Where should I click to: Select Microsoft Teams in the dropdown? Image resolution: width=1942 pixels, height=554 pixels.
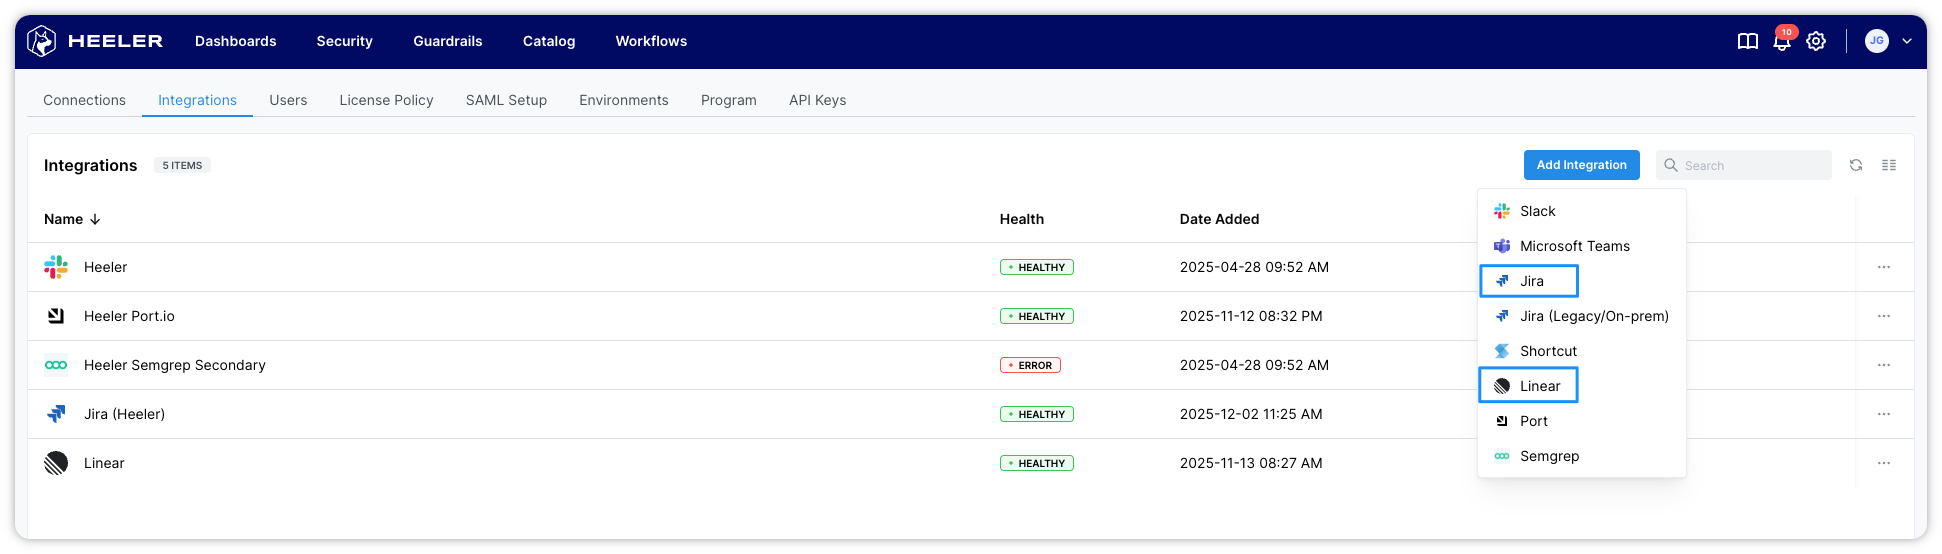pyautogui.click(x=1574, y=246)
